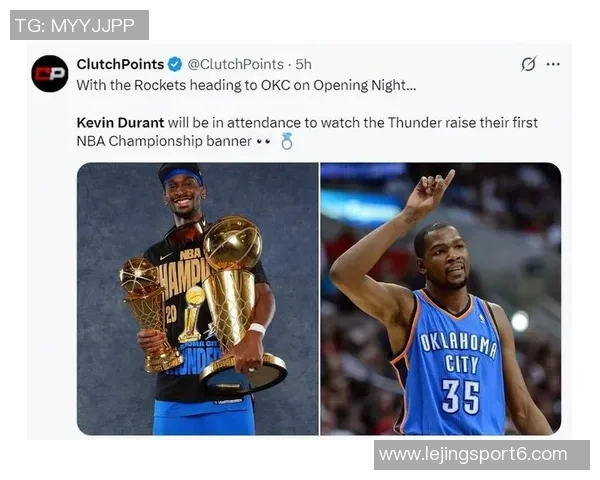Open the ClutchPoints display name
The height and width of the screenshot is (480, 600).
(120, 64)
